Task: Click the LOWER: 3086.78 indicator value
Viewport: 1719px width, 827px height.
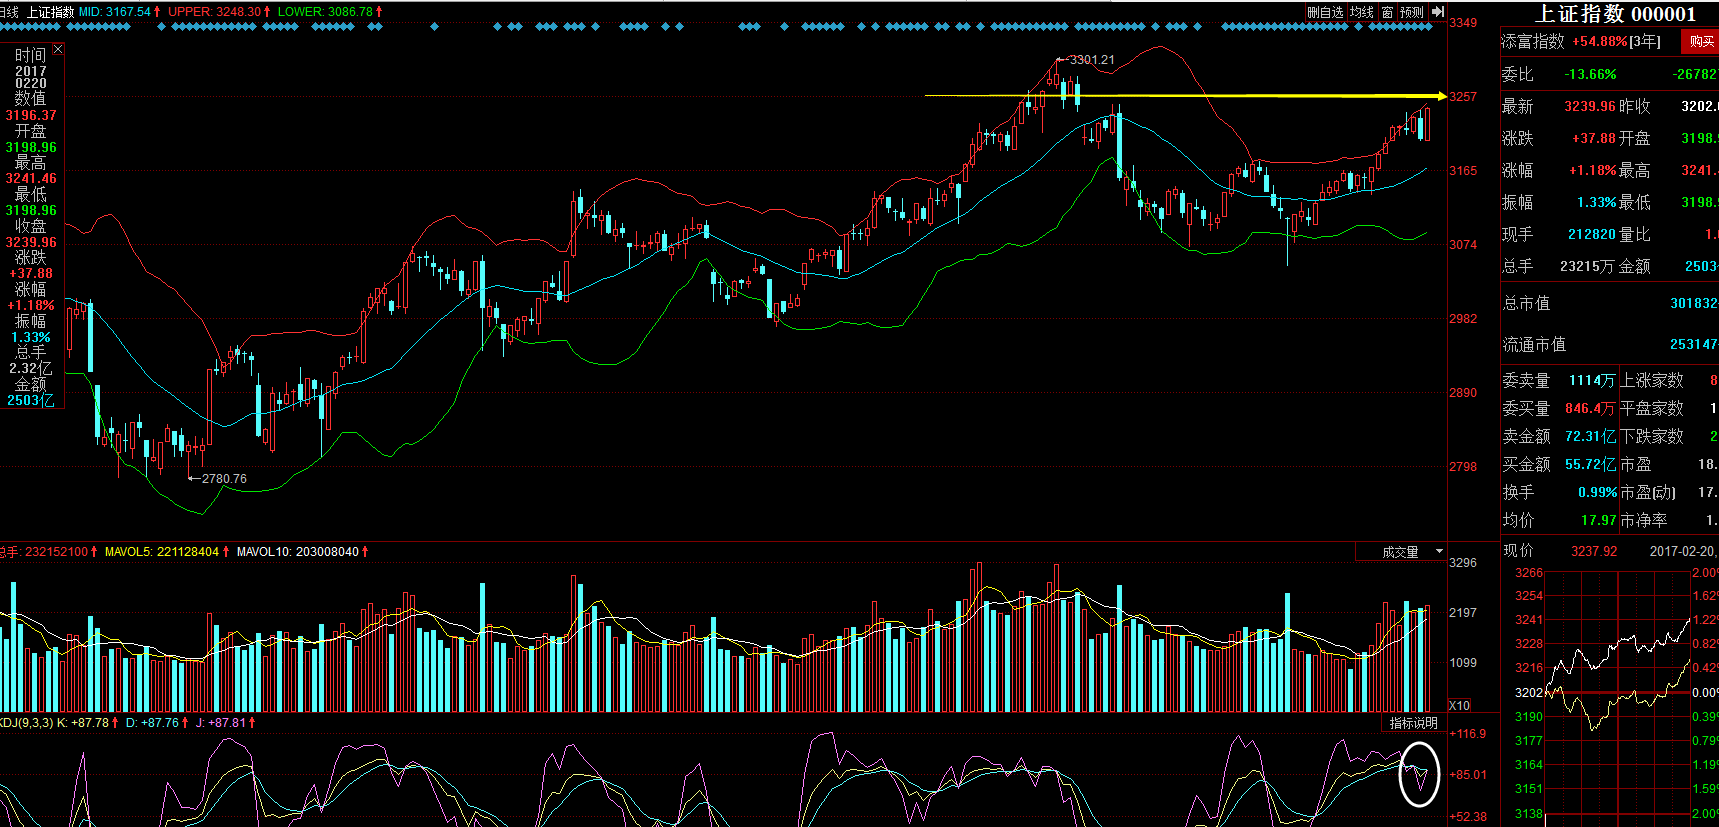Action: (x=330, y=12)
